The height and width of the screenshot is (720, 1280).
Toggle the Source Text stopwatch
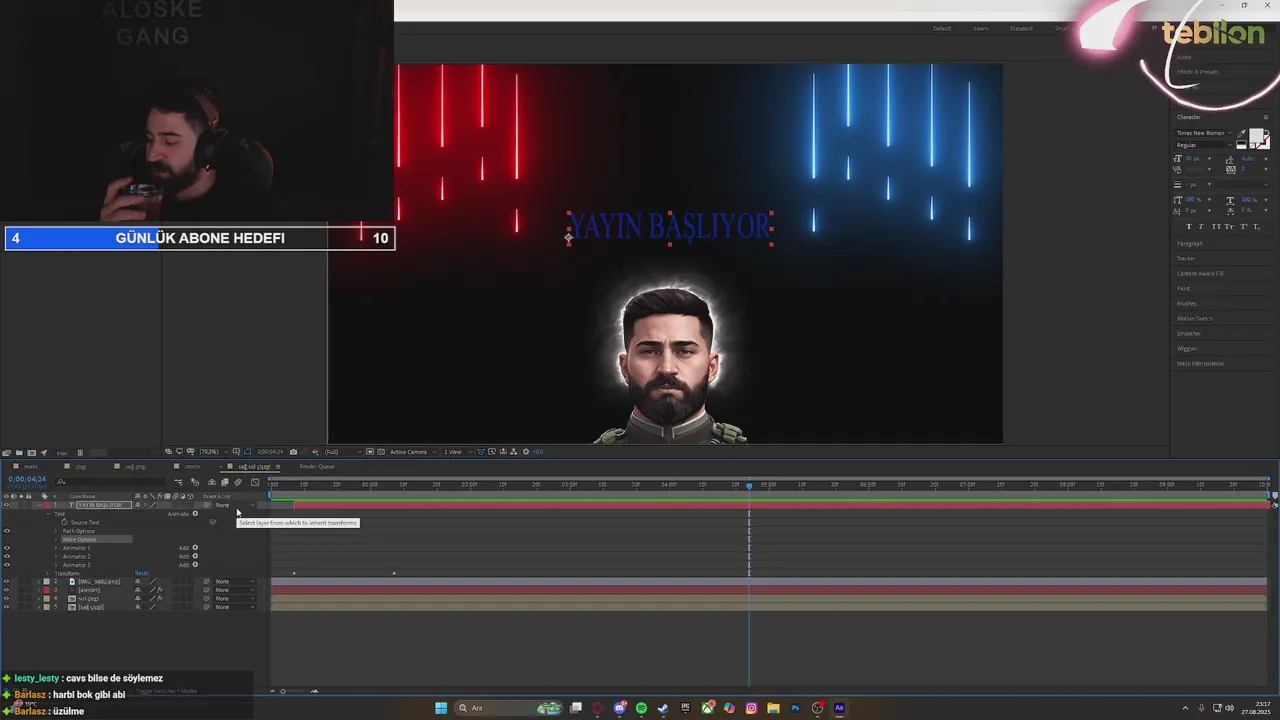pos(64,522)
